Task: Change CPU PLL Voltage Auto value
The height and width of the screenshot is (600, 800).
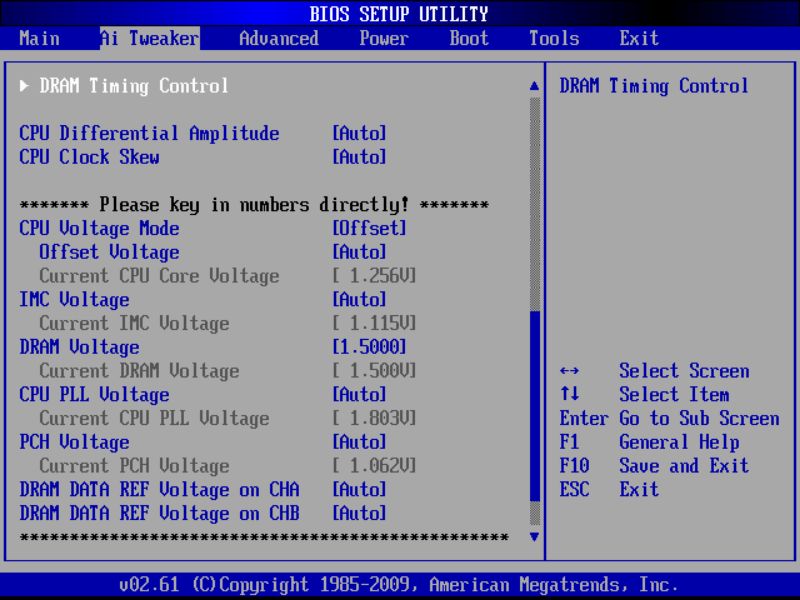Action: [359, 394]
